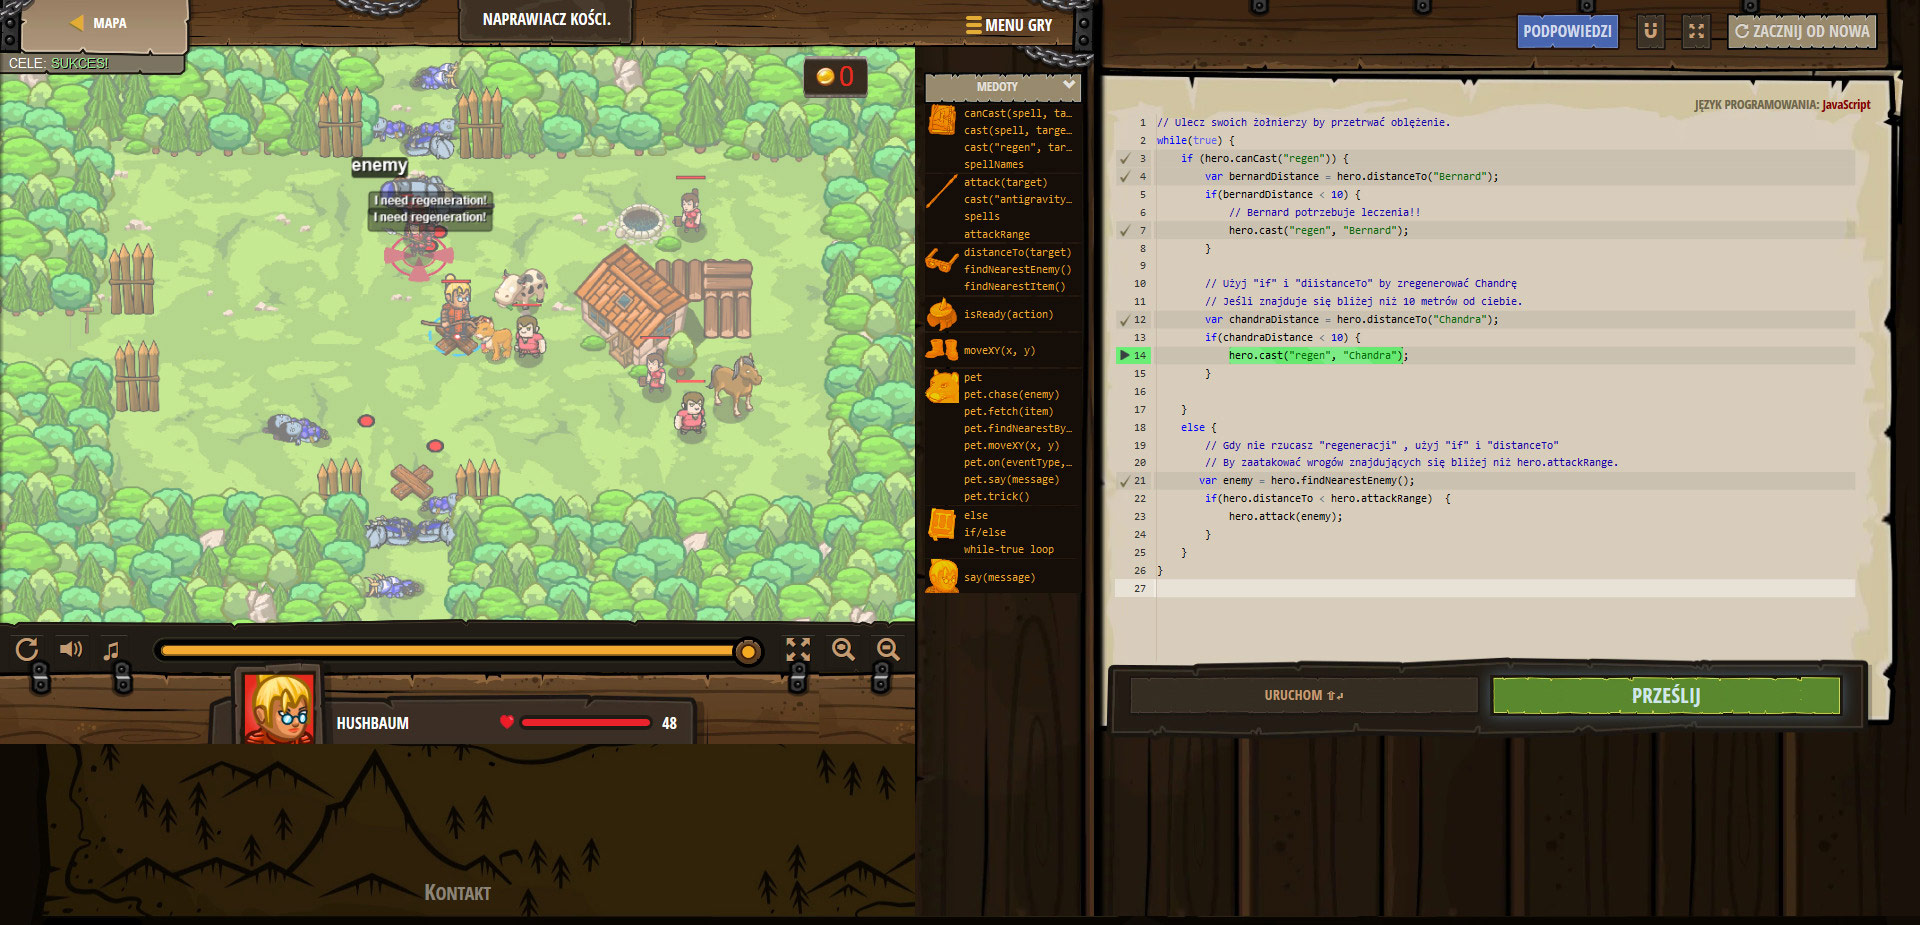1920x925 pixels.
Task: Click the enemy label on map
Action: pos(379,165)
